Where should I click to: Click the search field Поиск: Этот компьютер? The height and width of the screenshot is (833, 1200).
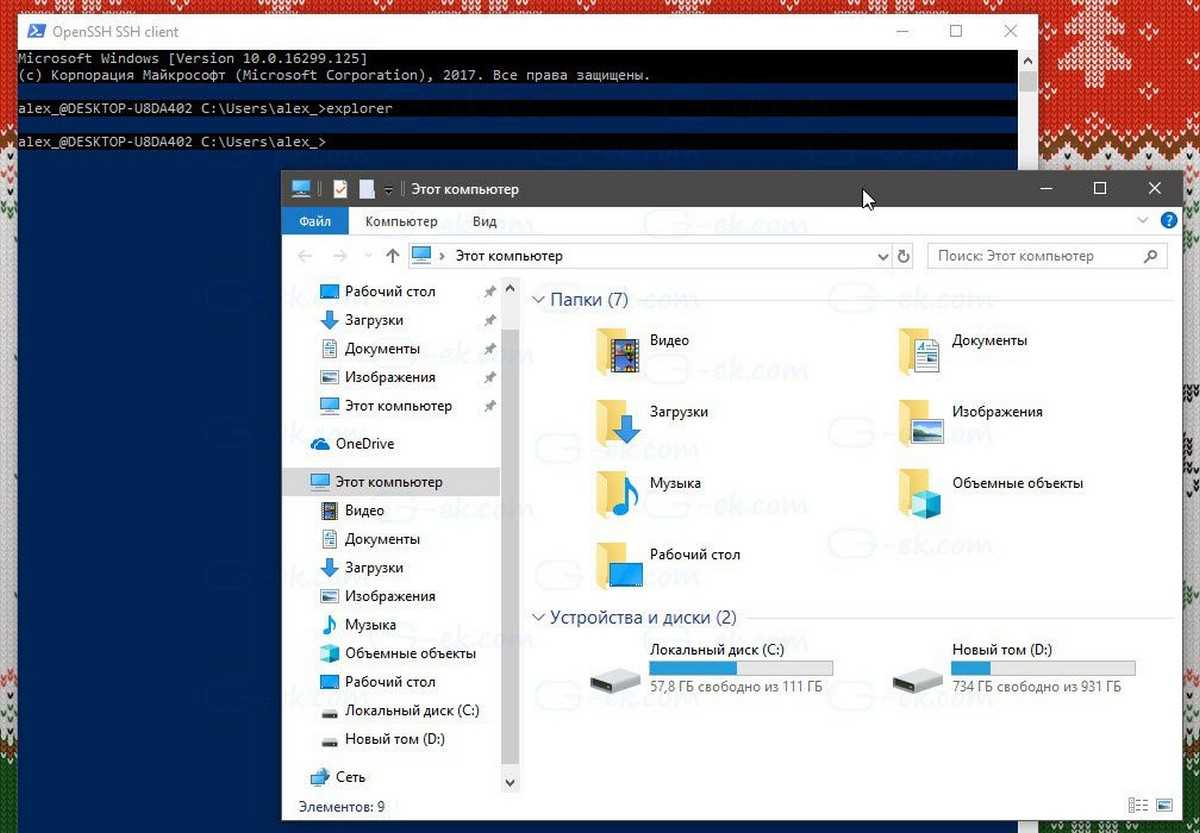tap(1035, 256)
